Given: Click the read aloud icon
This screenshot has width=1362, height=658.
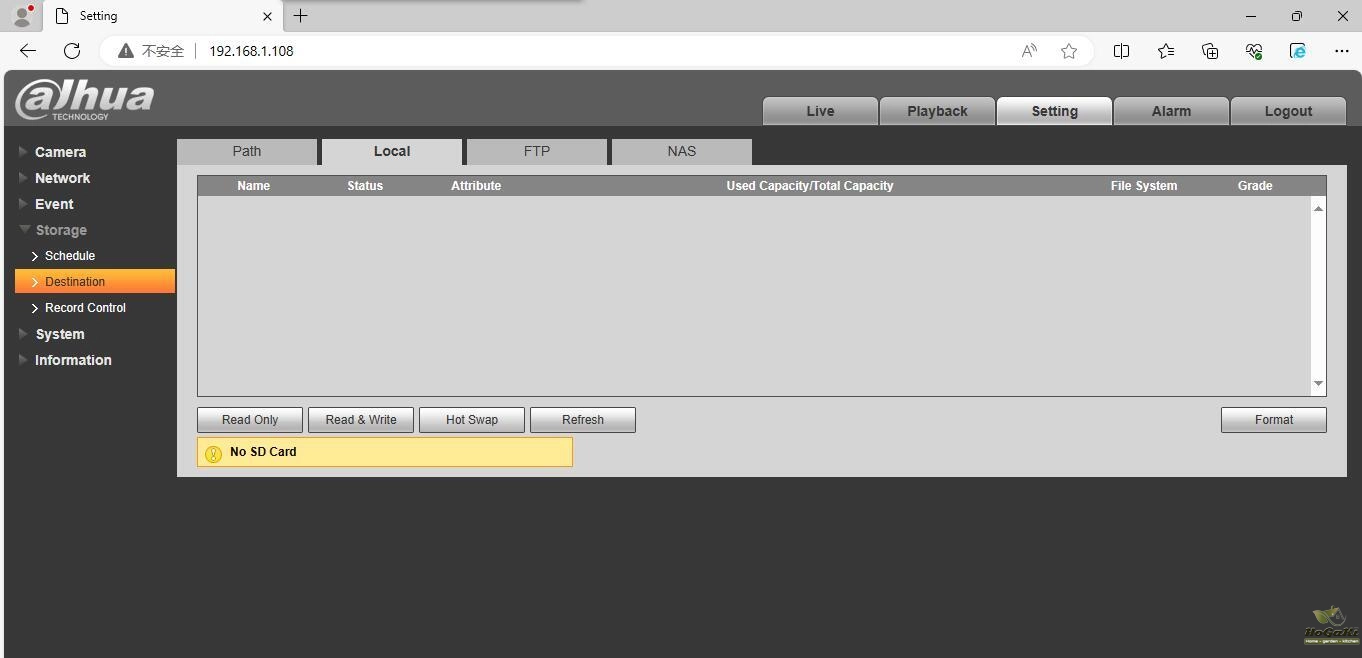Looking at the screenshot, I should coord(1028,51).
